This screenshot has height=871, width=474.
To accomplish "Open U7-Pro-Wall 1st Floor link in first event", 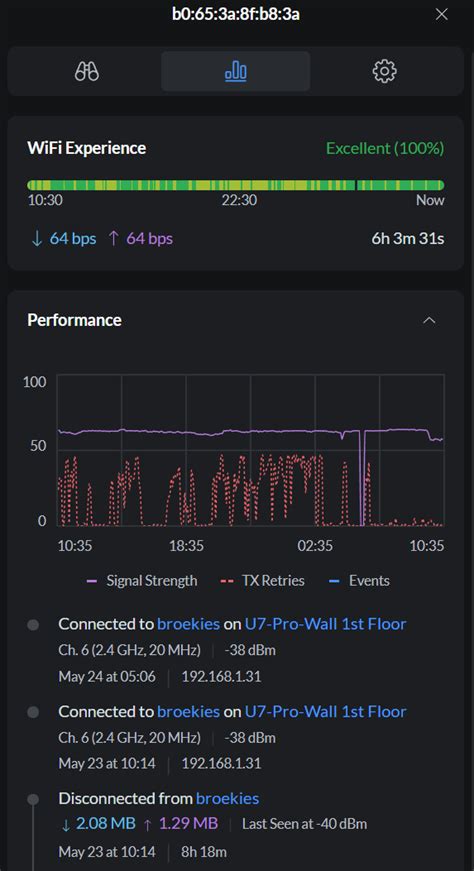I will pyautogui.click(x=326, y=624).
